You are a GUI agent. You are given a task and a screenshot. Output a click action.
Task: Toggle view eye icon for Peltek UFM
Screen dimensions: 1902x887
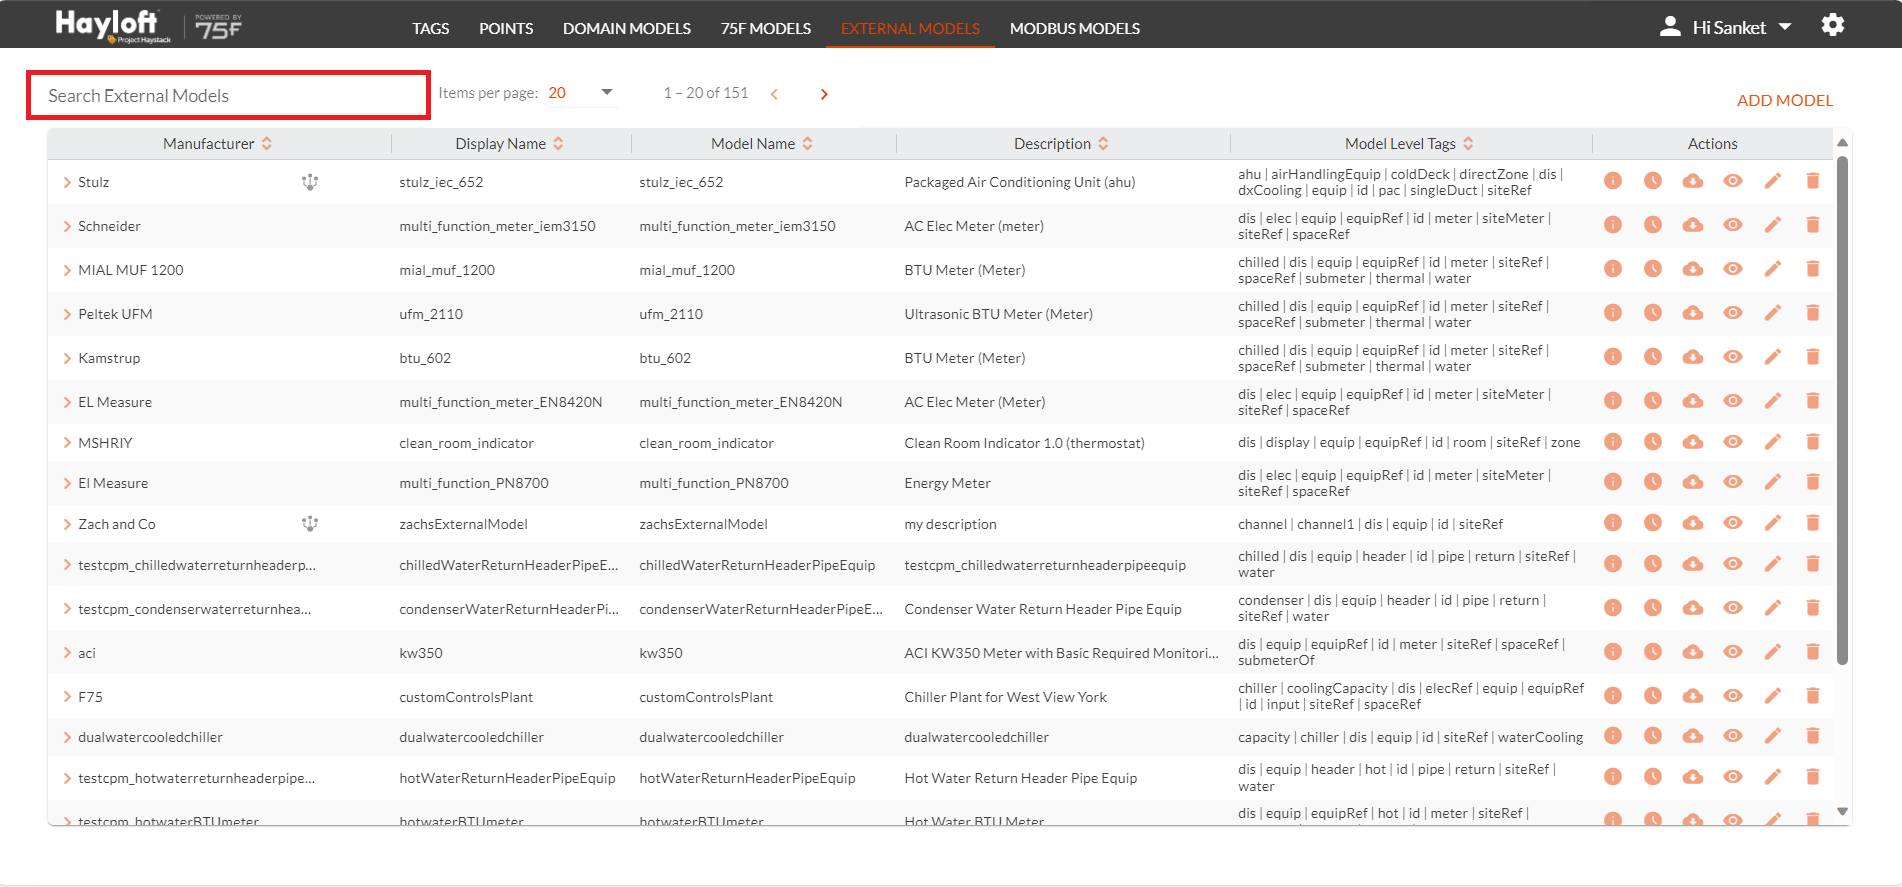(x=1732, y=313)
